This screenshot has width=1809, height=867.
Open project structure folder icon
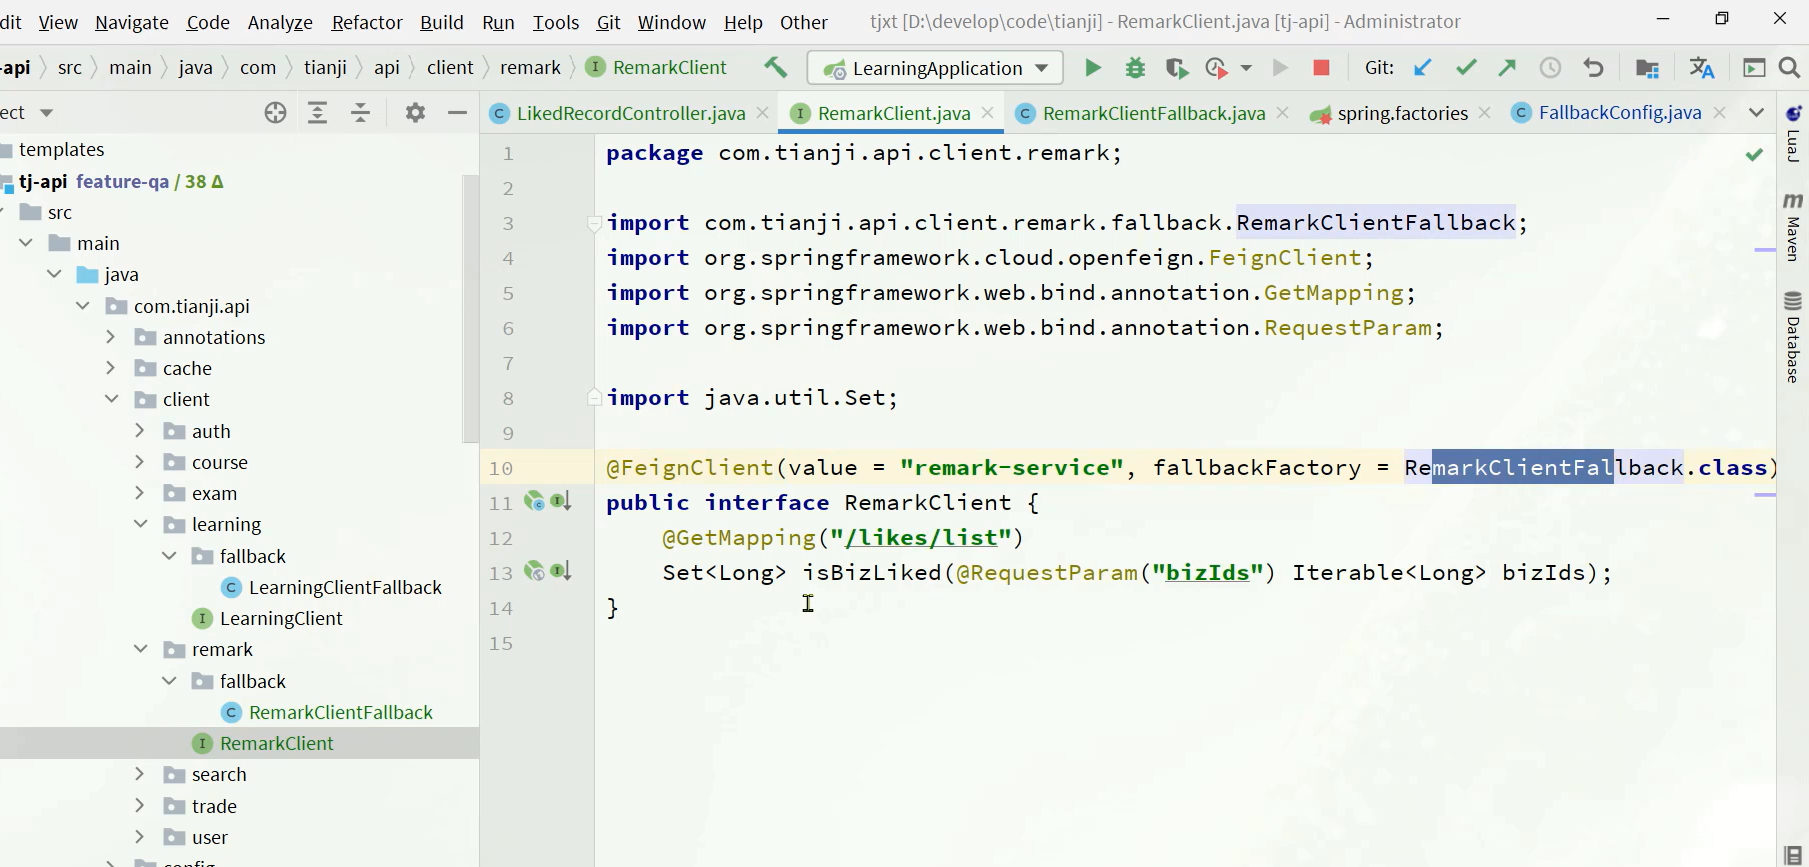pos(1647,68)
